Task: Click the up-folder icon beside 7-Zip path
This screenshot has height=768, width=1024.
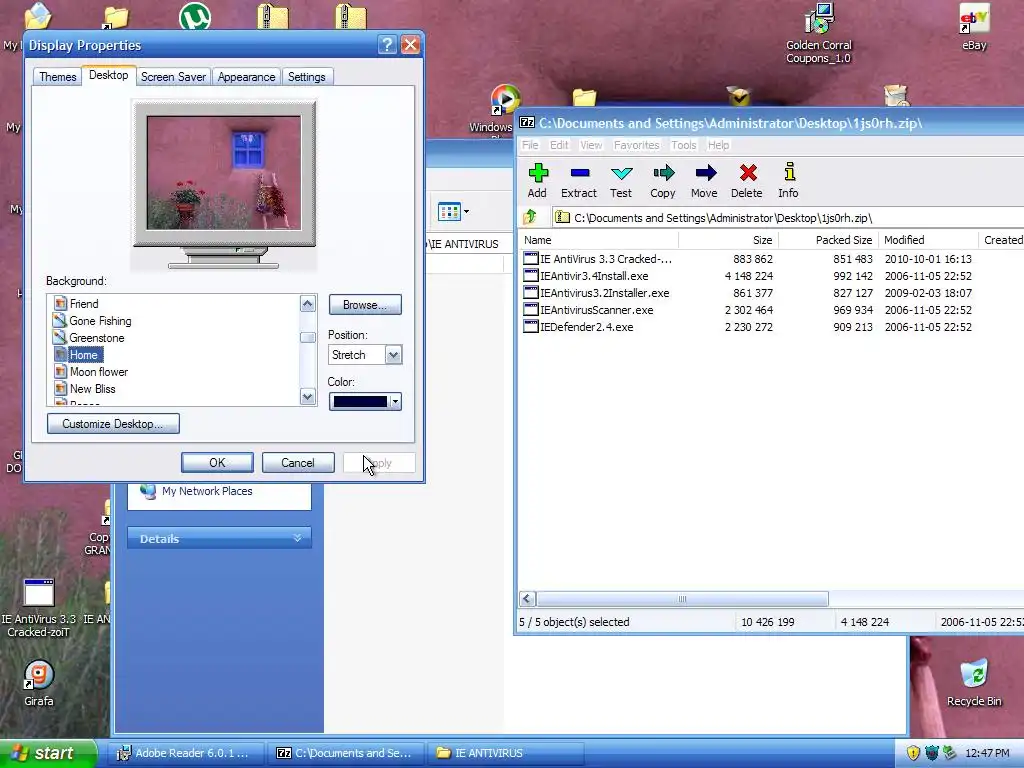Action: (x=530, y=217)
